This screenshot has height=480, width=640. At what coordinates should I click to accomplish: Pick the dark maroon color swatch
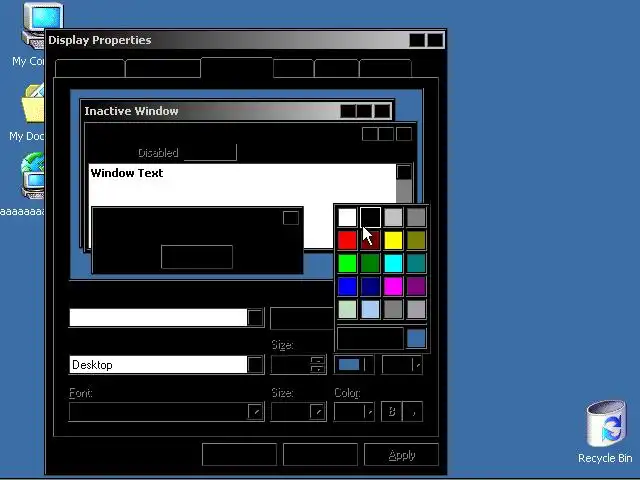(x=370, y=240)
